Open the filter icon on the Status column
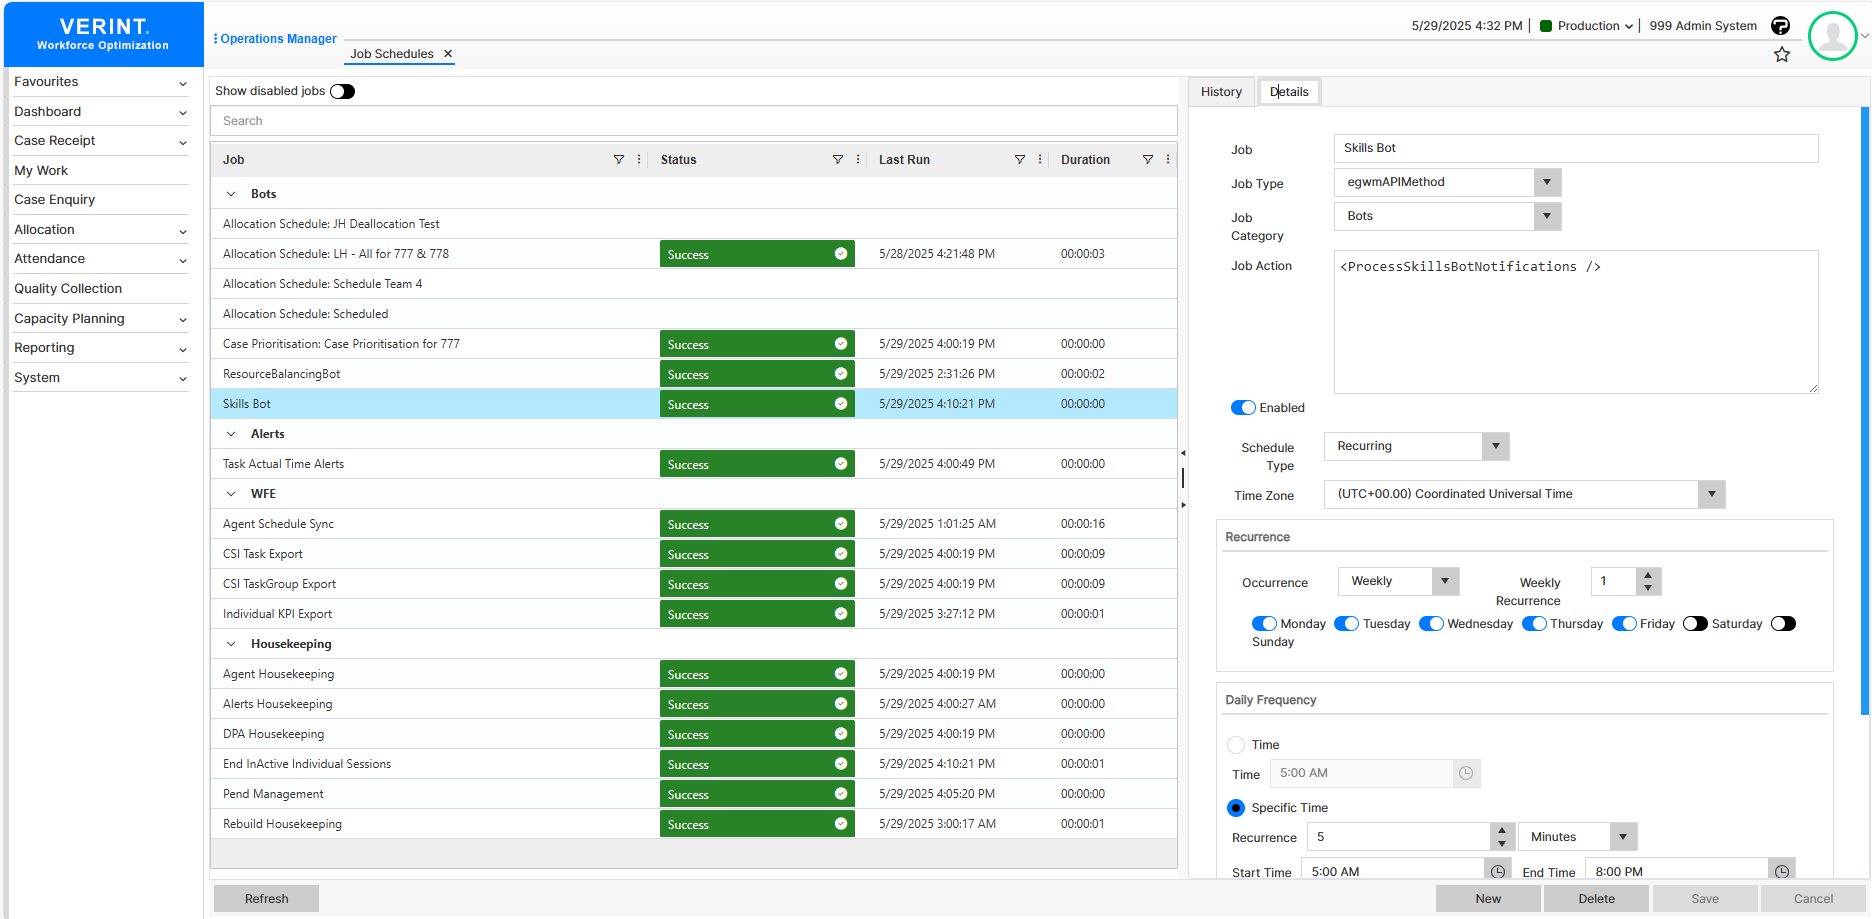Viewport: 1872px width, 919px height. coord(838,159)
